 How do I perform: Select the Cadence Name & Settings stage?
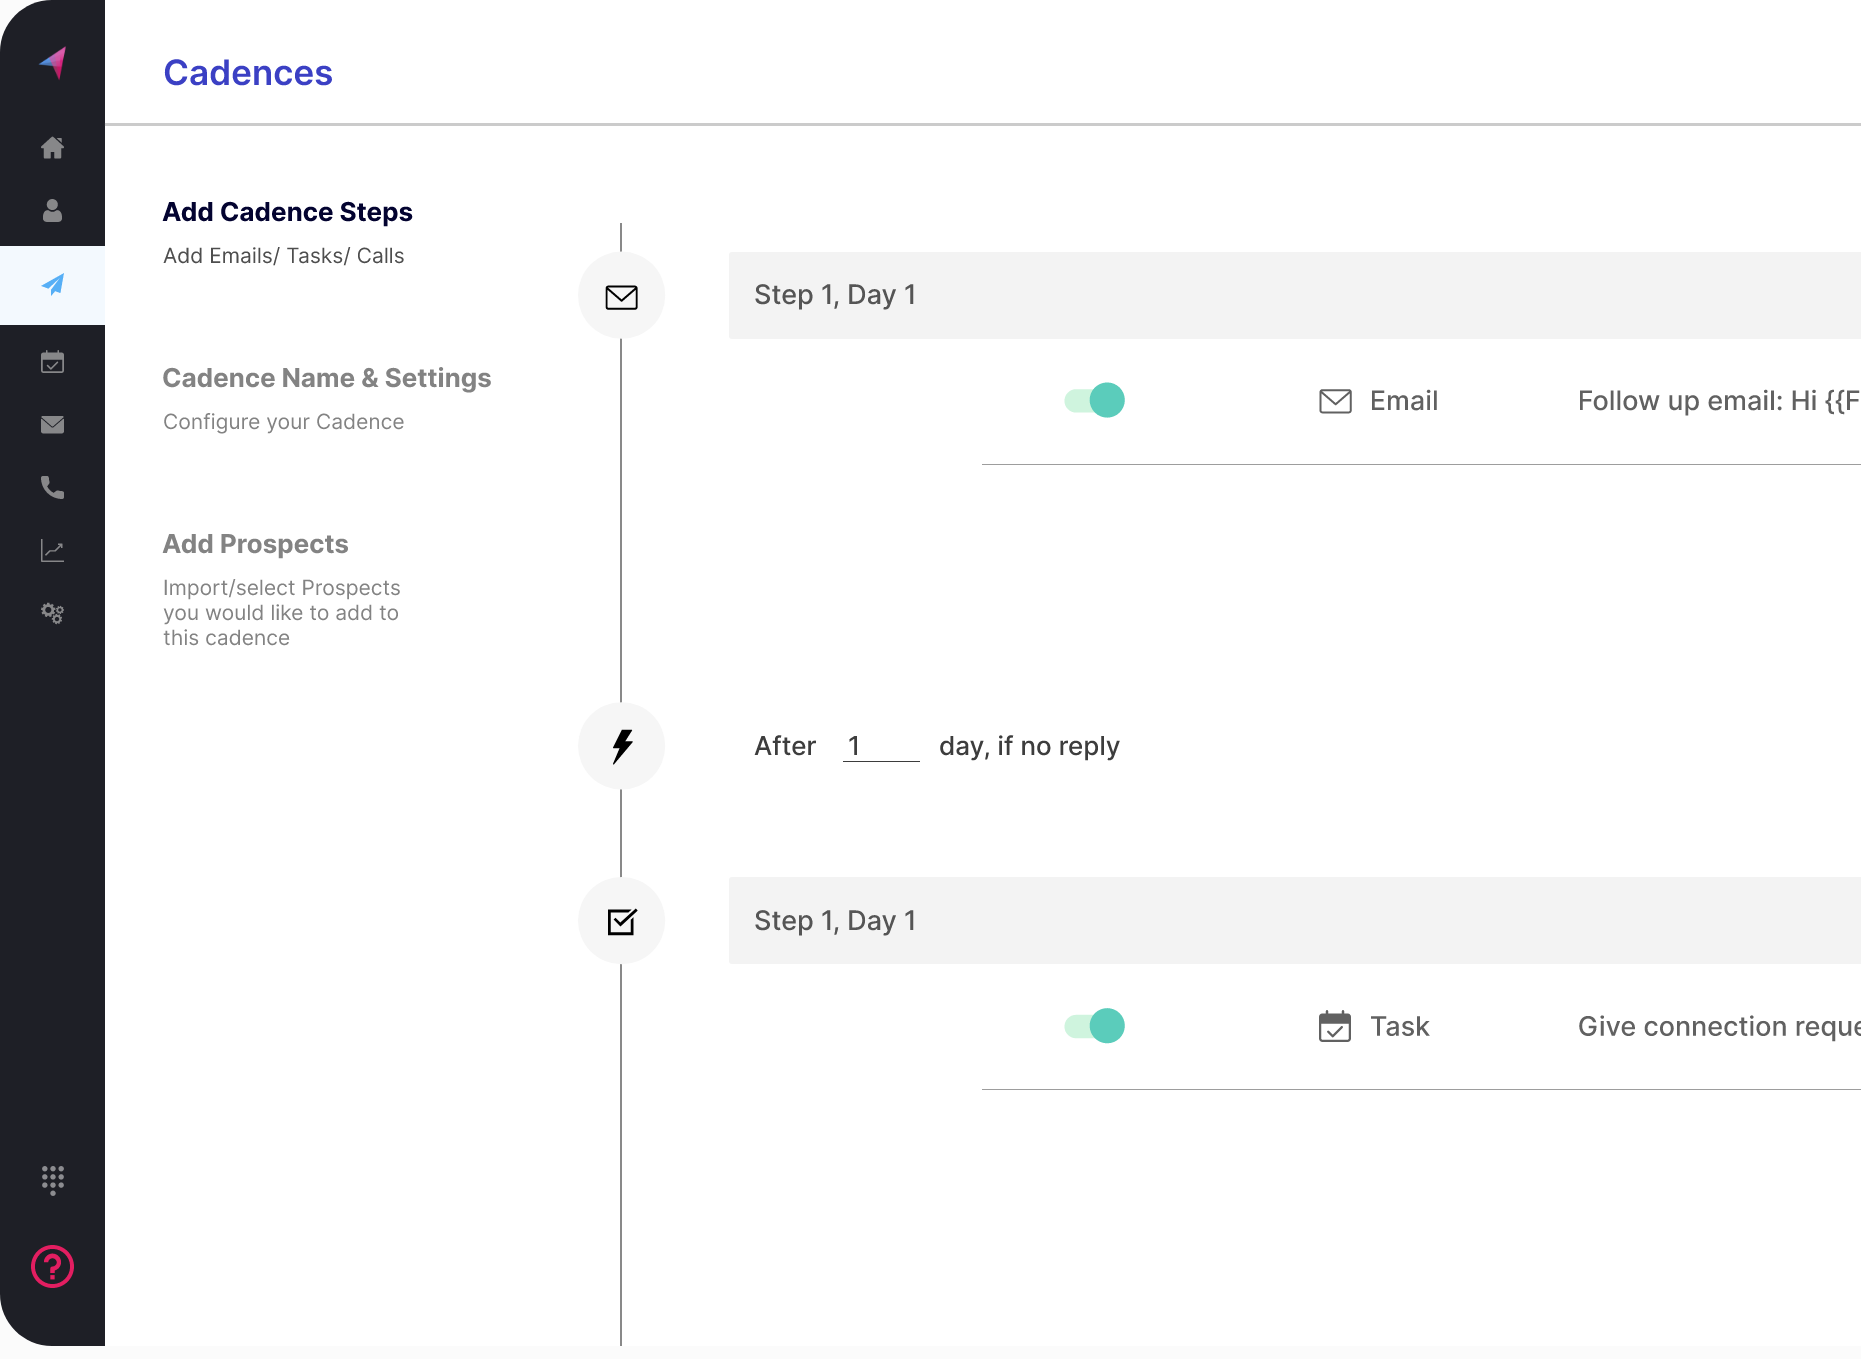[327, 378]
